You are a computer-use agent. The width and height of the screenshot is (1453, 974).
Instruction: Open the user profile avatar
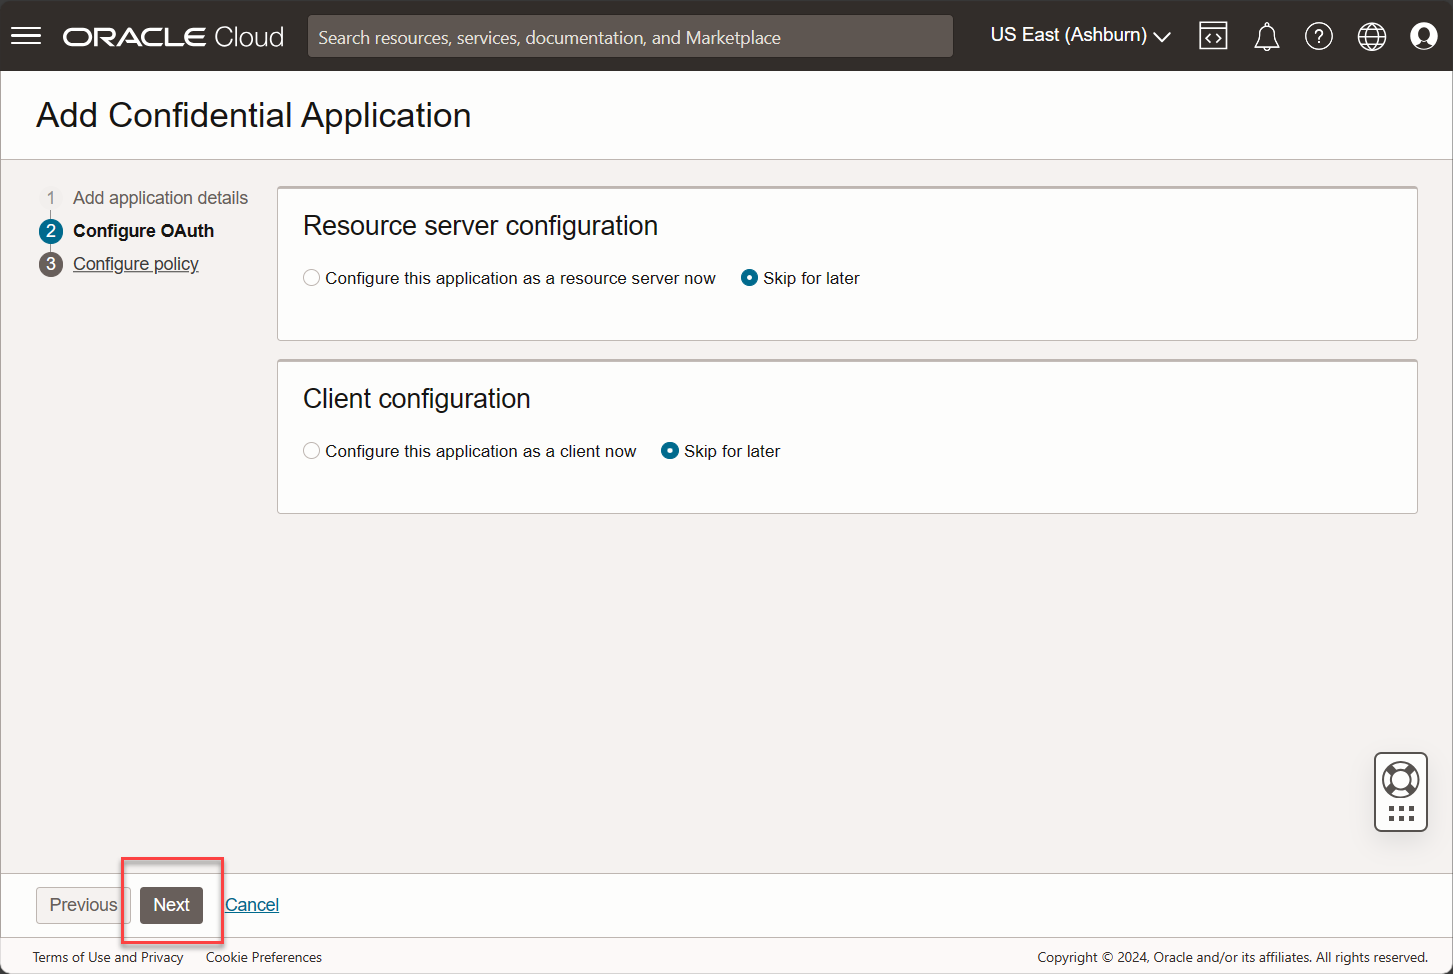(x=1423, y=35)
